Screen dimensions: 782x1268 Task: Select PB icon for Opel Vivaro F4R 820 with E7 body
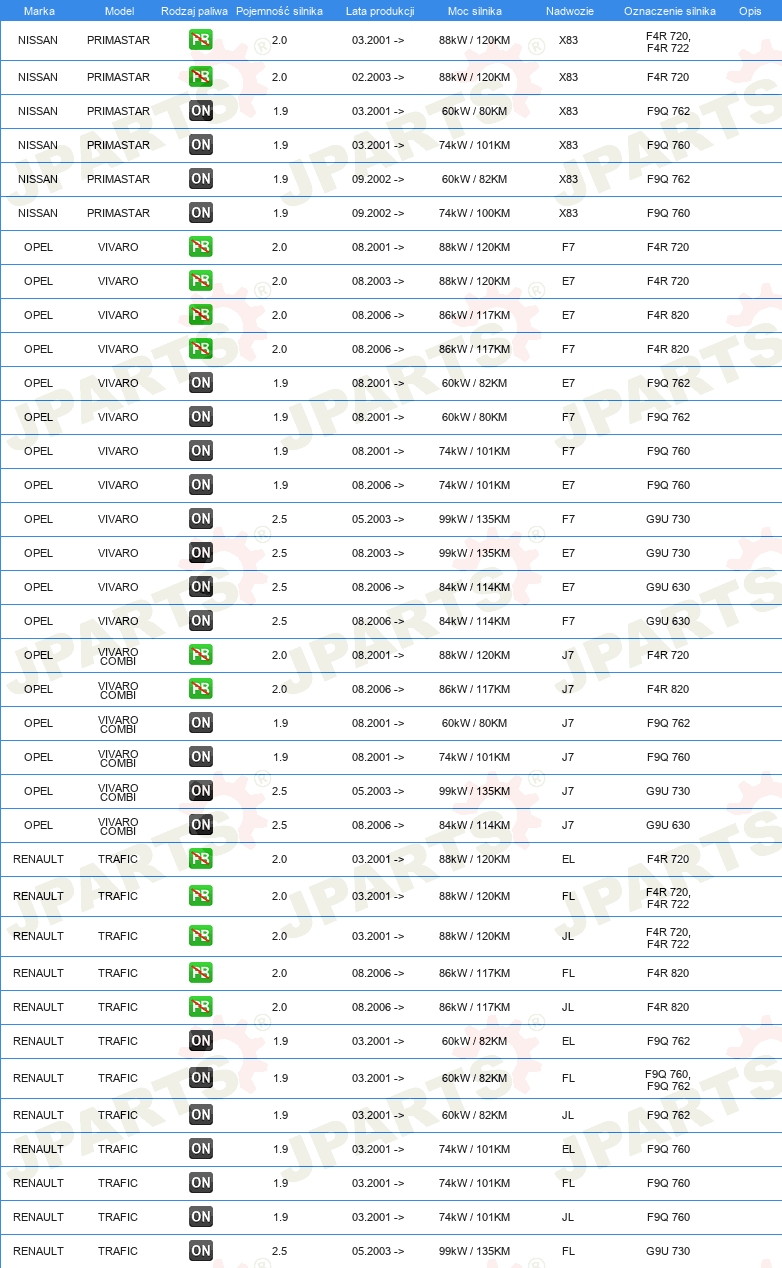tap(201, 315)
